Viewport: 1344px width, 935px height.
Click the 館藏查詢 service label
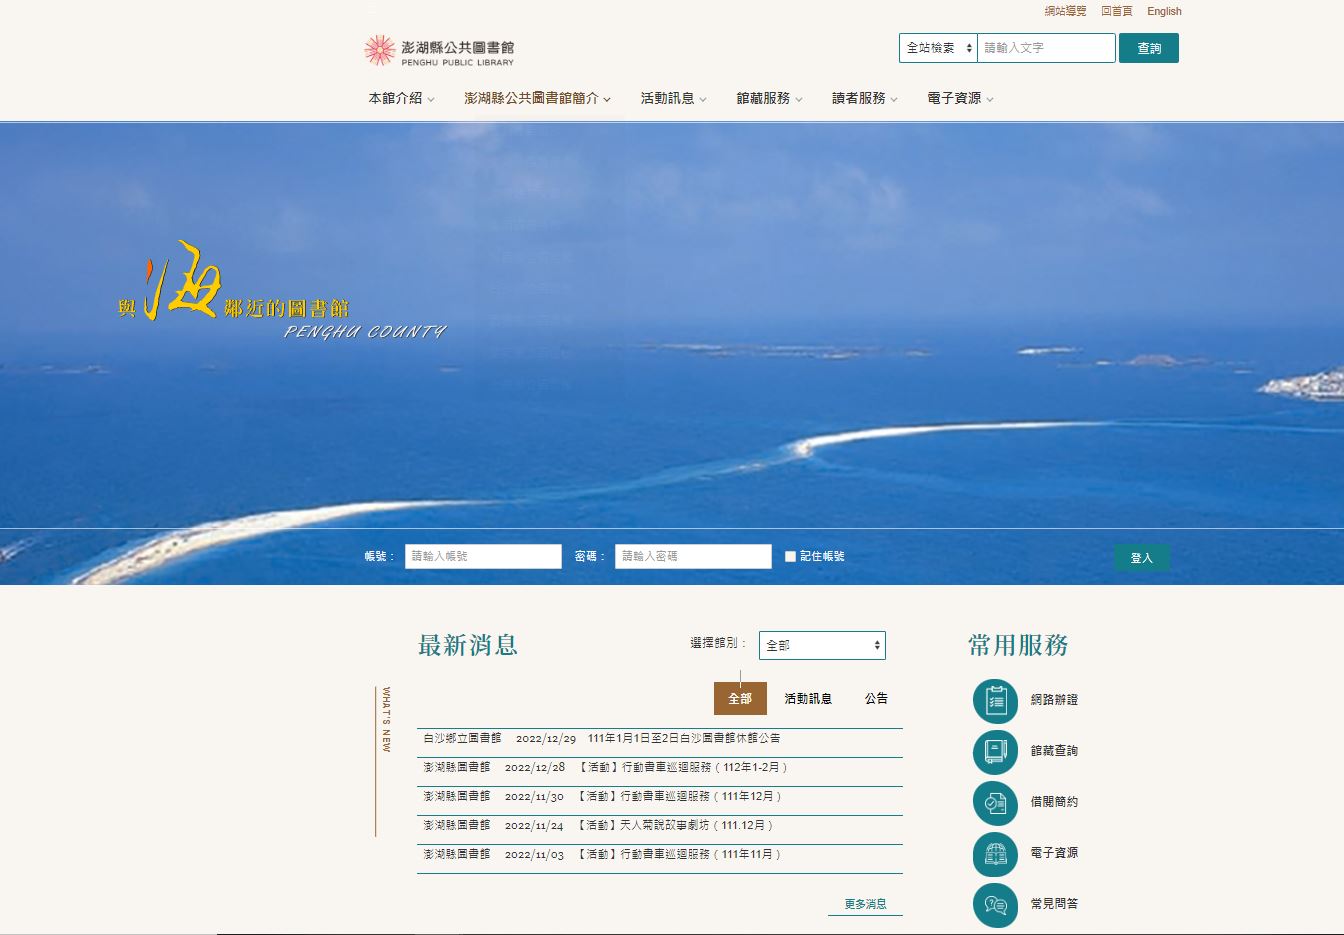pyautogui.click(x=1054, y=751)
